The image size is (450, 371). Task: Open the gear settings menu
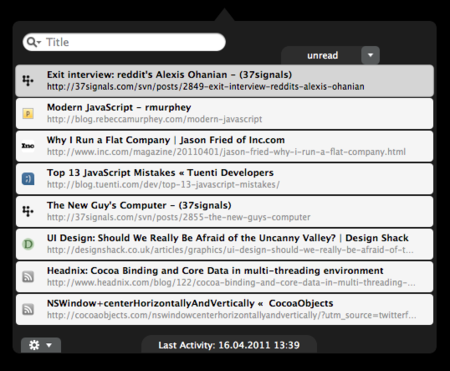pos(41,345)
